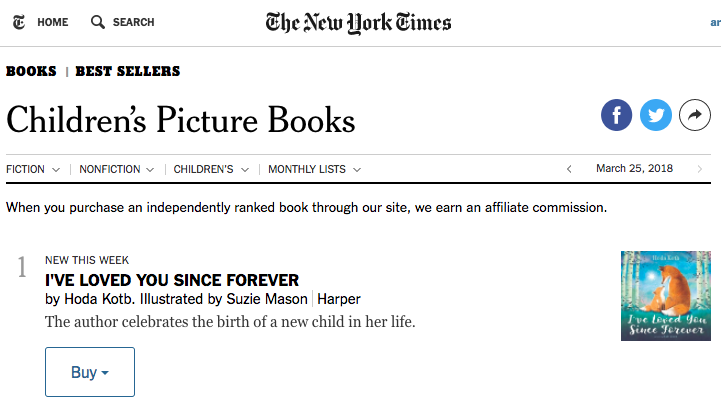The height and width of the screenshot is (414, 721).
Task: Open the Books section link
Action: pos(31,71)
